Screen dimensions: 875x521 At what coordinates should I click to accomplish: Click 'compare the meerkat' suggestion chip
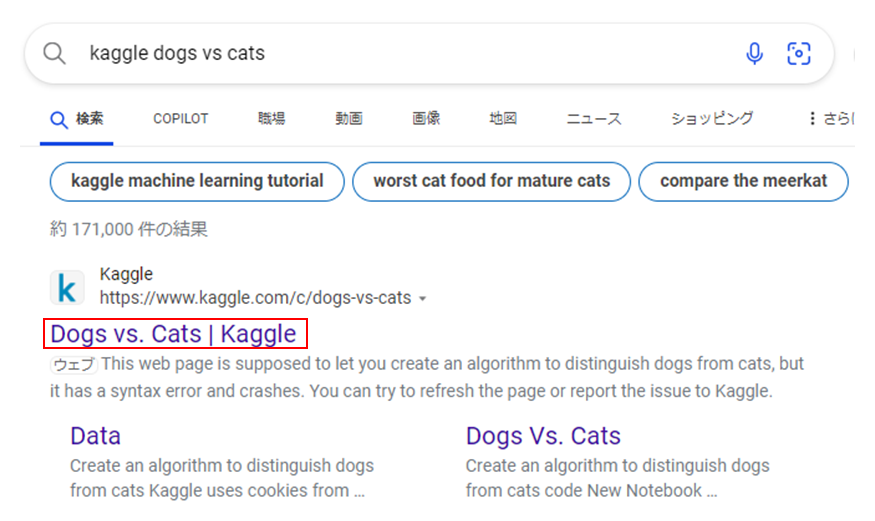coord(743,181)
